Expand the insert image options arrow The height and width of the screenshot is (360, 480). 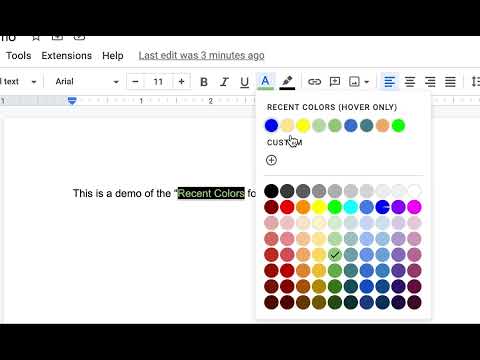[367, 82]
